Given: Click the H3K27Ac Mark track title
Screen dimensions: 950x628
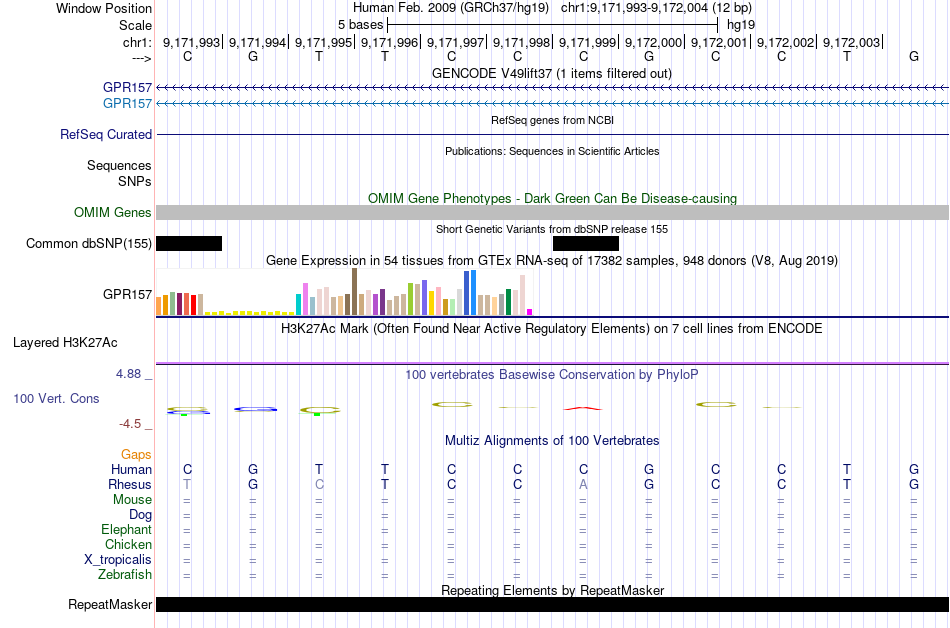Looking at the screenshot, I should 552,328.
